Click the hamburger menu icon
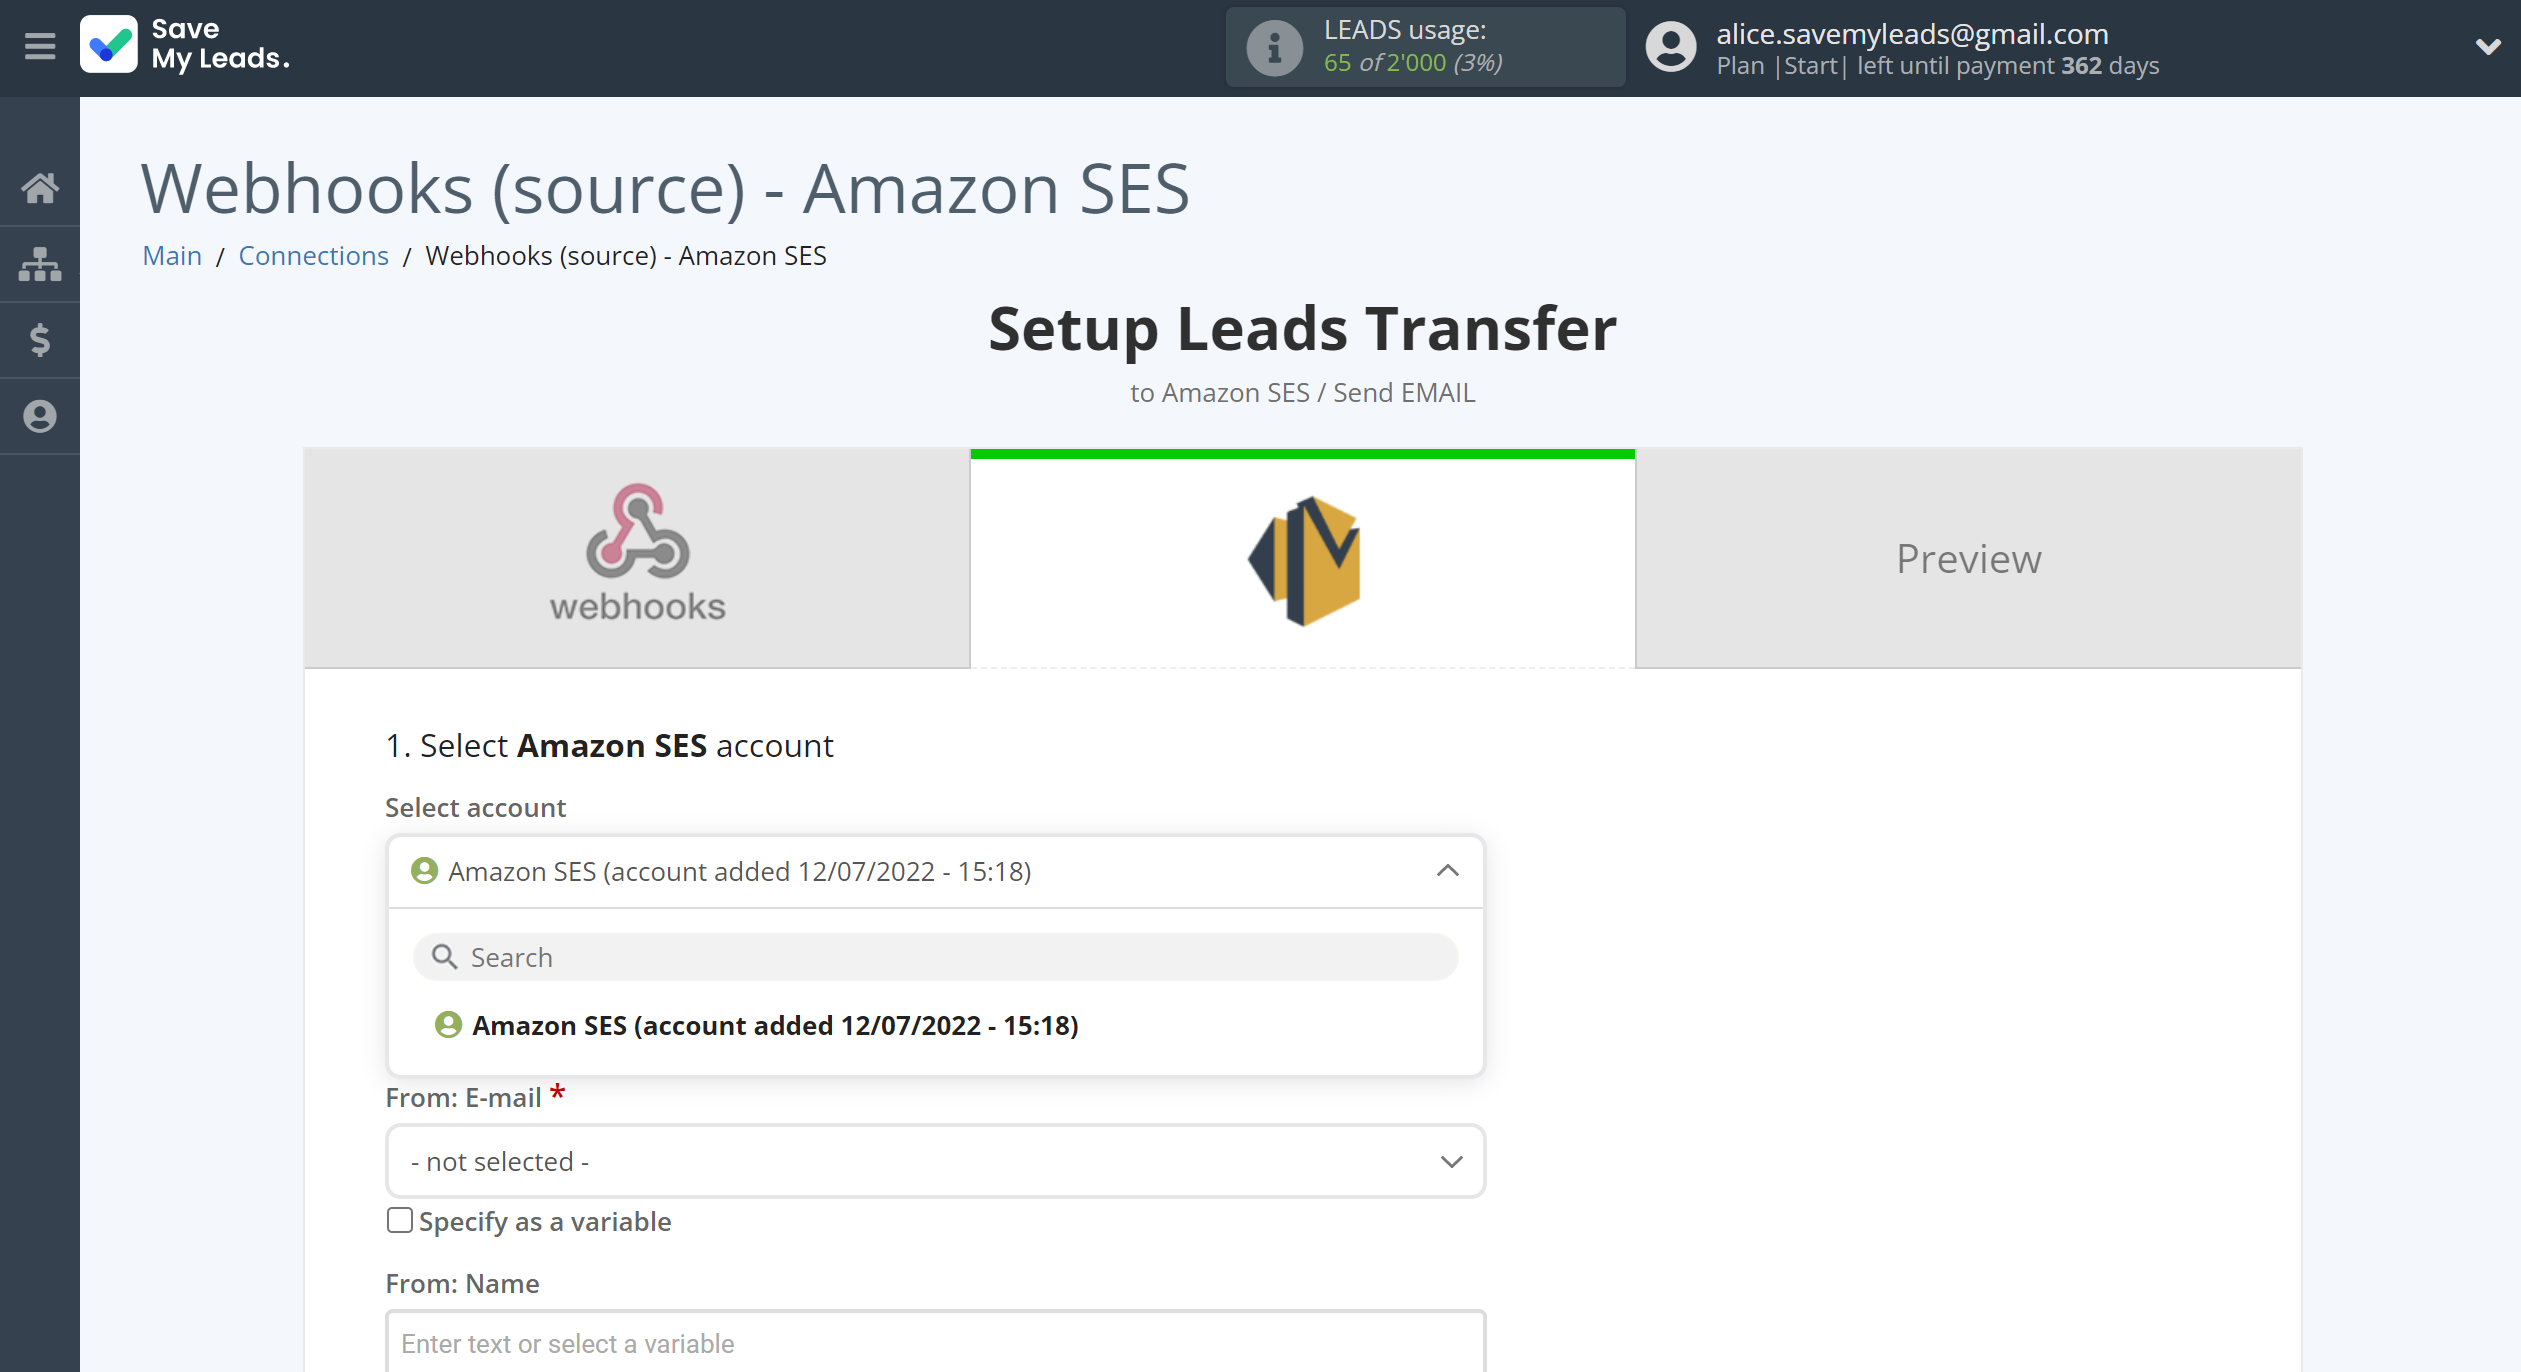Image resolution: width=2521 pixels, height=1372 pixels. 37,46
